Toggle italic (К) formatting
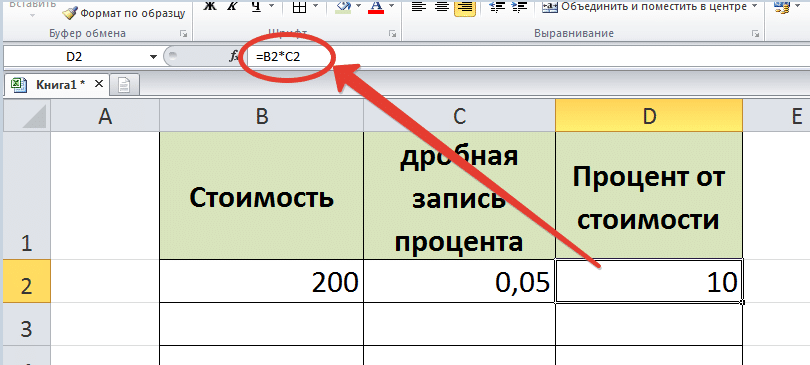 [231, 6]
